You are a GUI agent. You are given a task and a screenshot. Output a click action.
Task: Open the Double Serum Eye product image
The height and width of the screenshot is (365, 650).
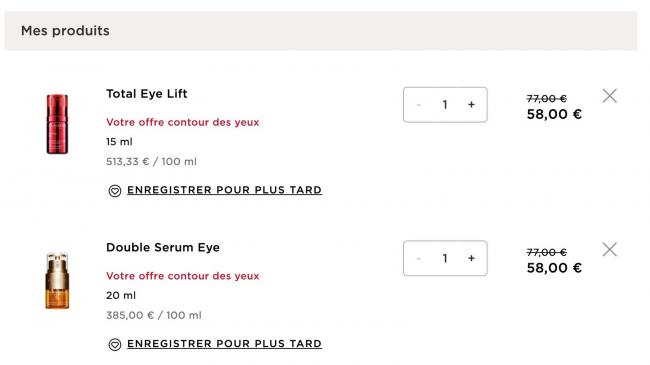[x=57, y=280]
